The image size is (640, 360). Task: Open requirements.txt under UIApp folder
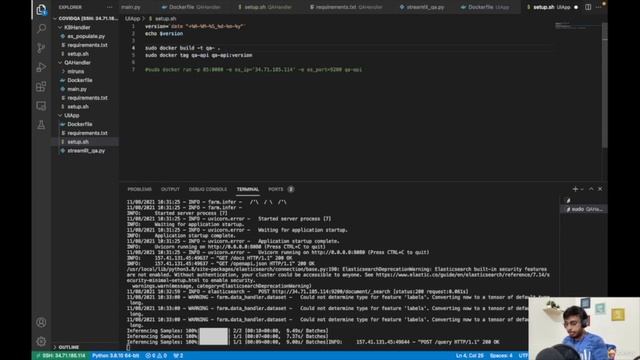(87, 133)
